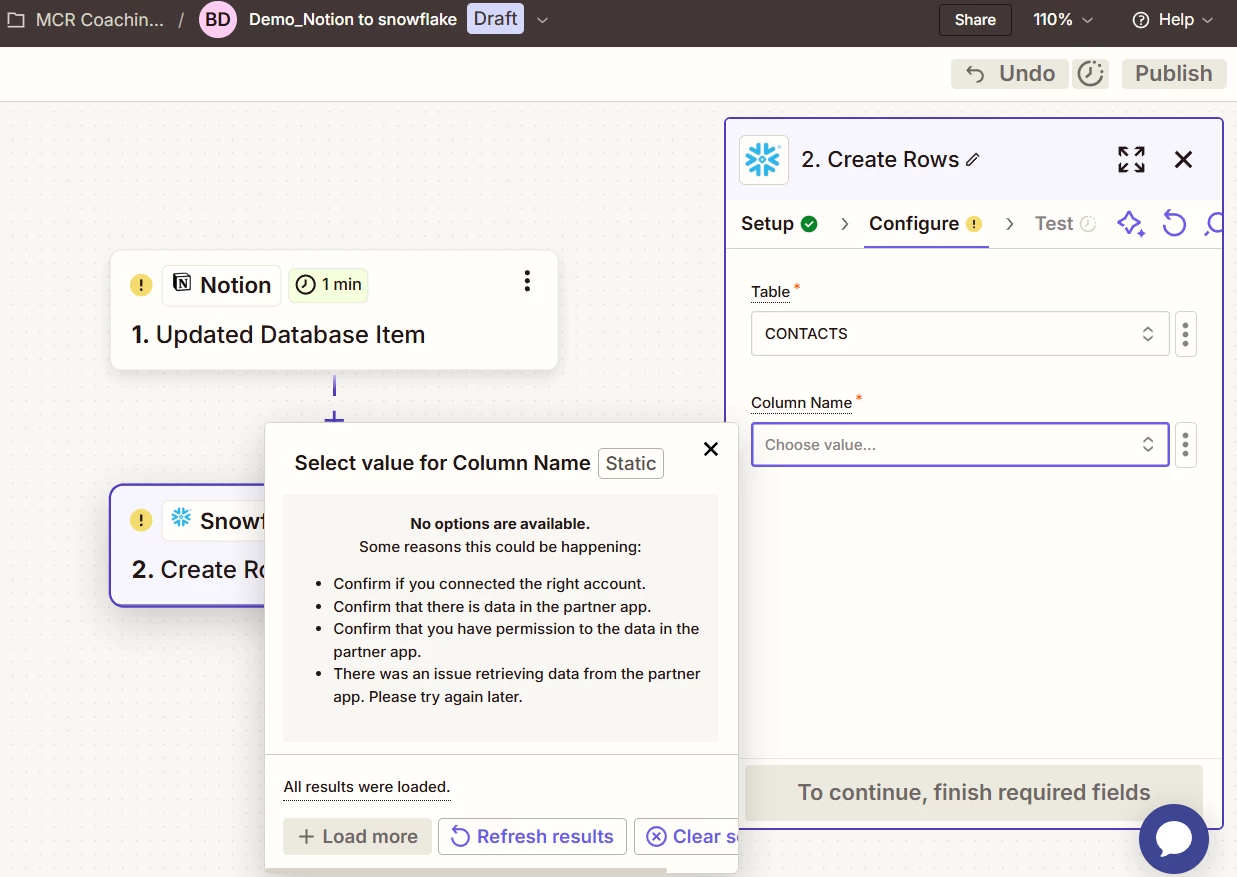This screenshot has height=877, width=1237.
Task: Close the Create Rows panel
Action: click(1184, 159)
